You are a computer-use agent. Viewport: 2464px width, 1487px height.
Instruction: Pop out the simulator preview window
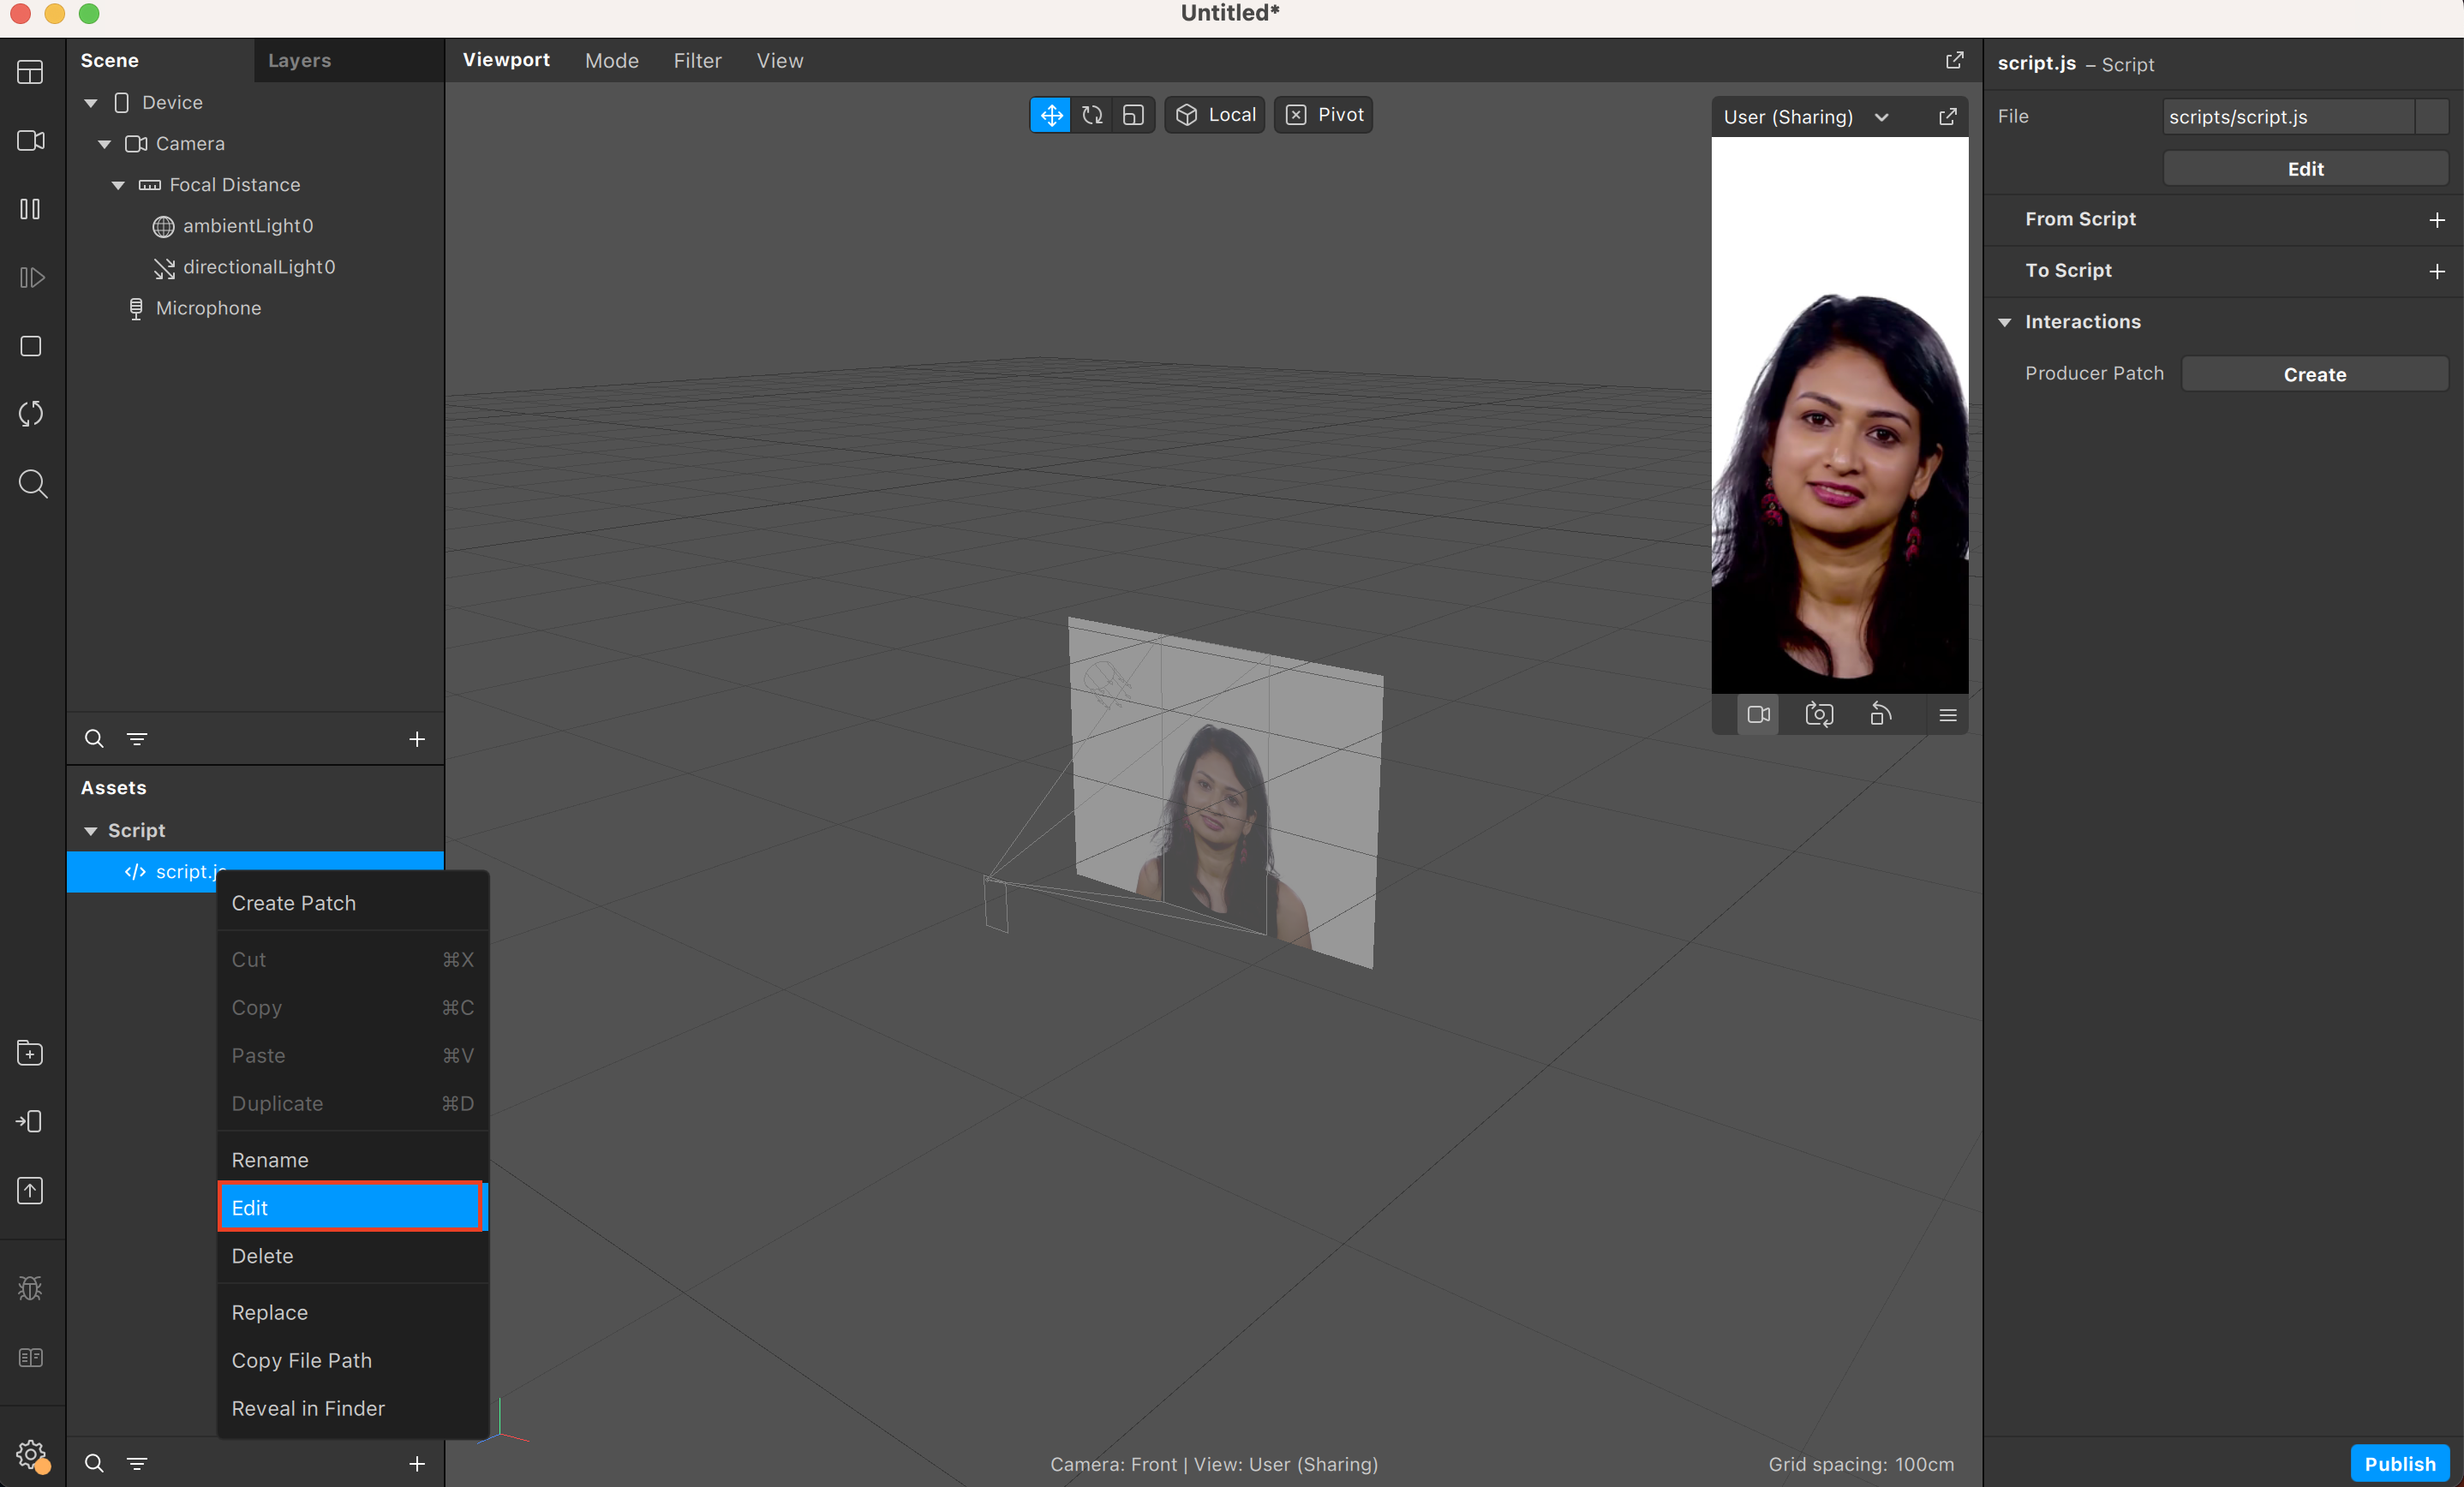(1947, 117)
